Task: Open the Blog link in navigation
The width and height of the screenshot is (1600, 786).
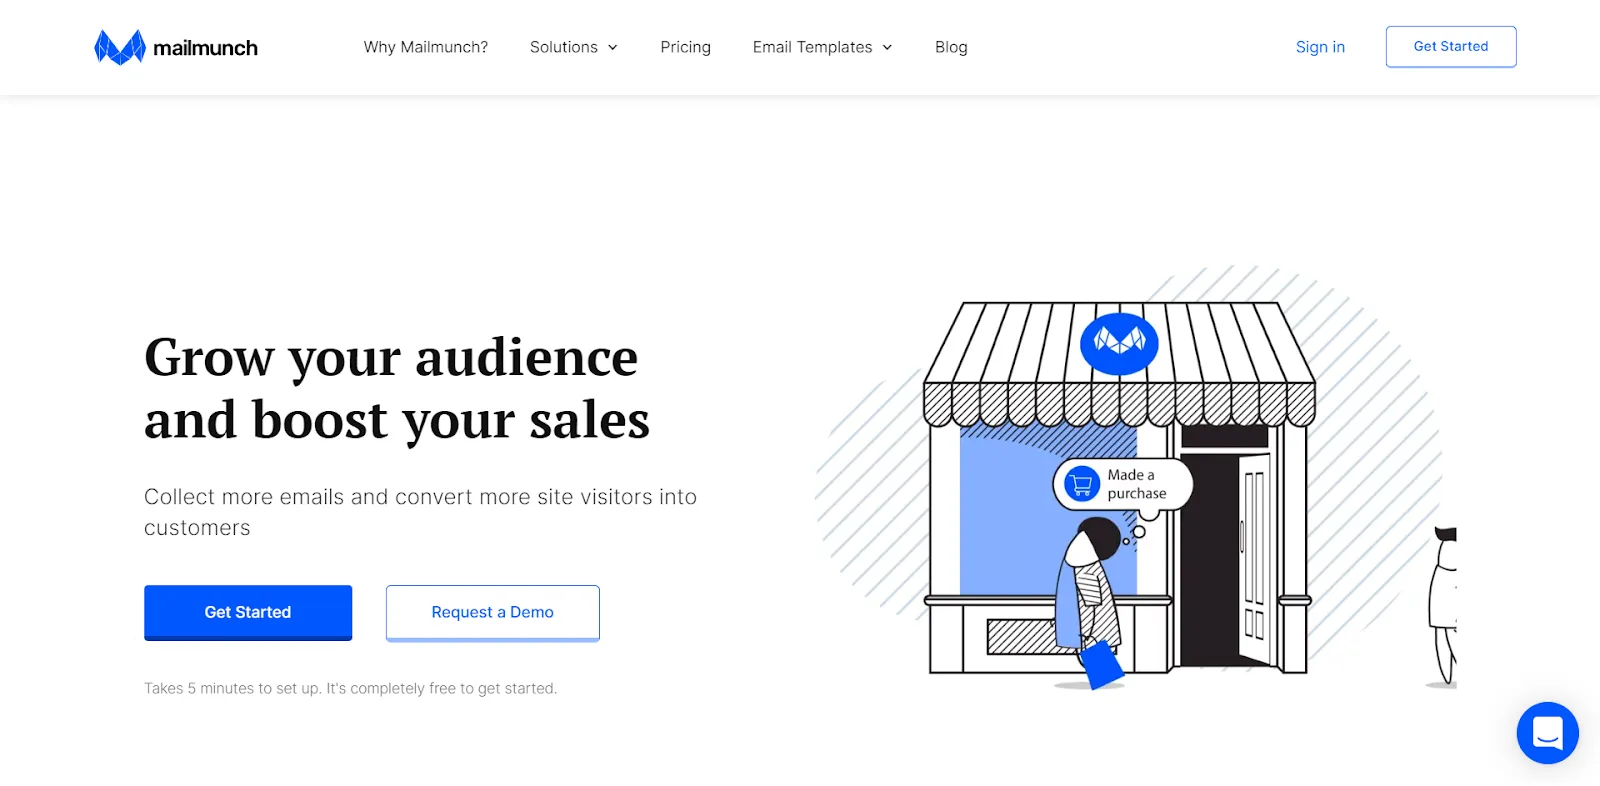Action: [951, 47]
